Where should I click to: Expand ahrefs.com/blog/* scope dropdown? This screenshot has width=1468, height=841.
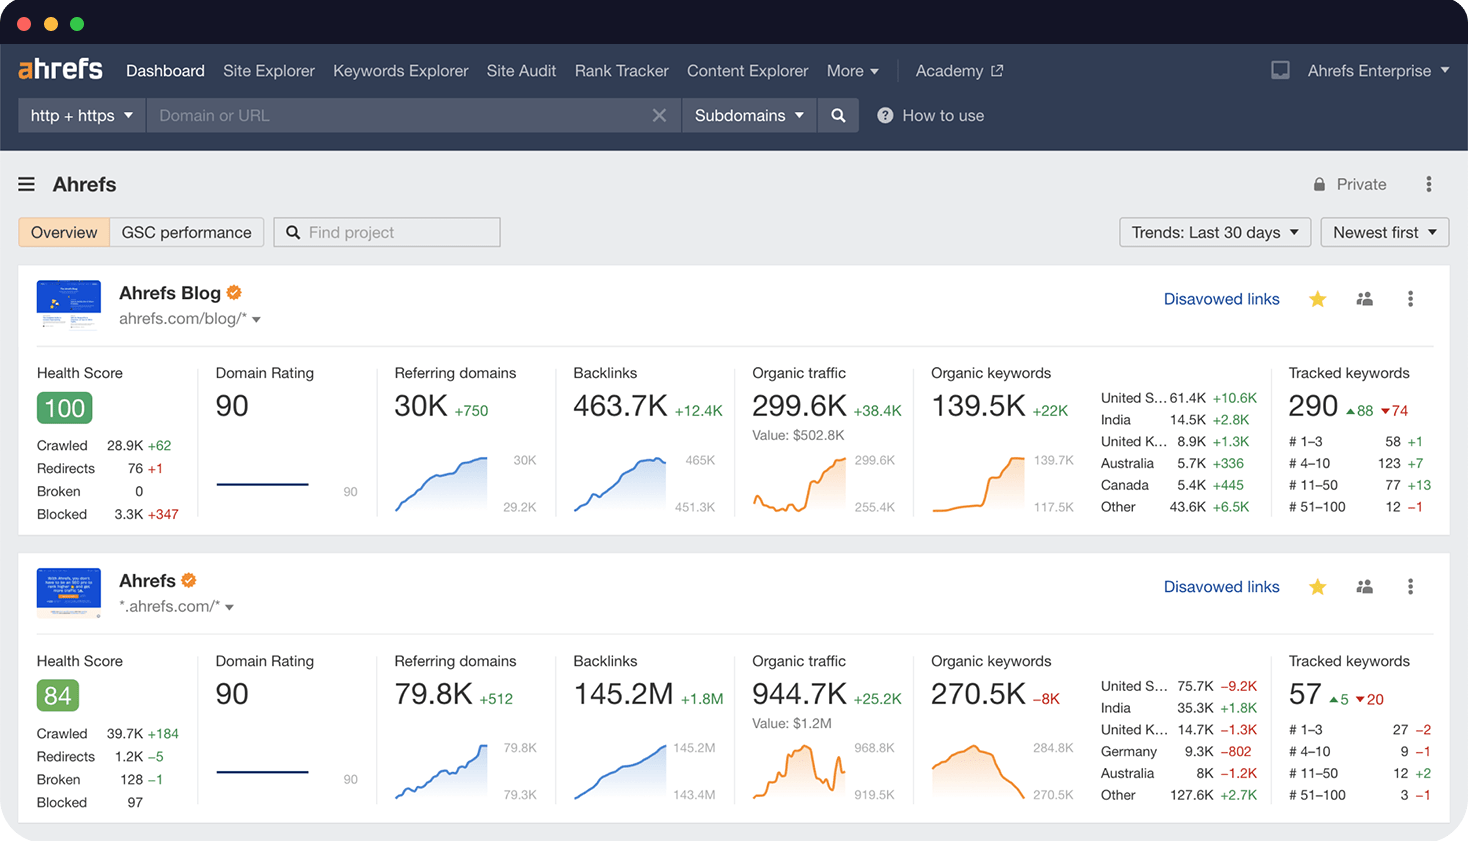190,319
